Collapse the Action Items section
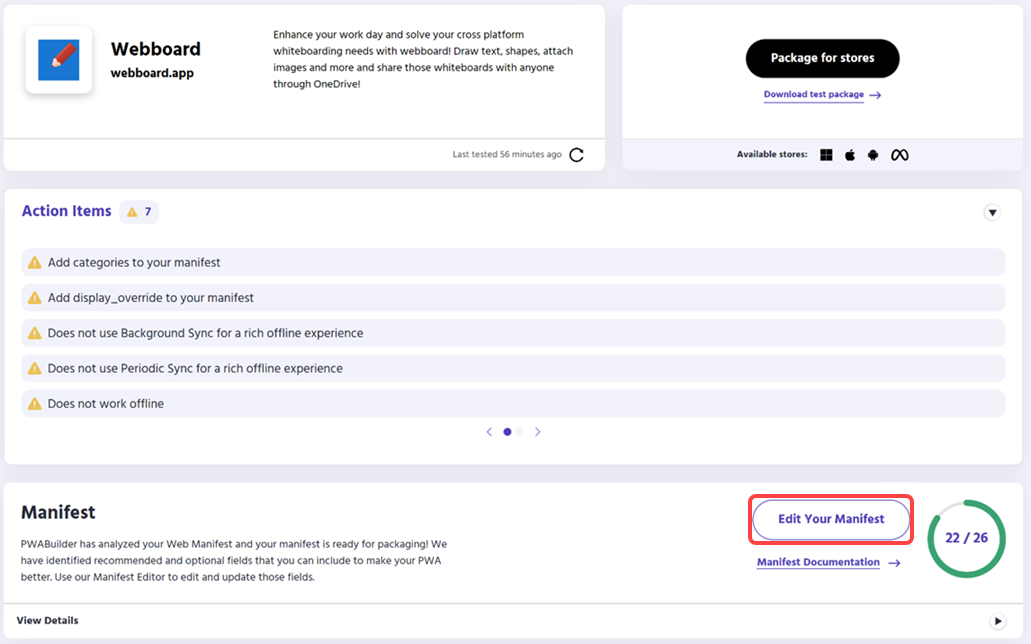Screen dimensions: 1031x644 [992, 212]
